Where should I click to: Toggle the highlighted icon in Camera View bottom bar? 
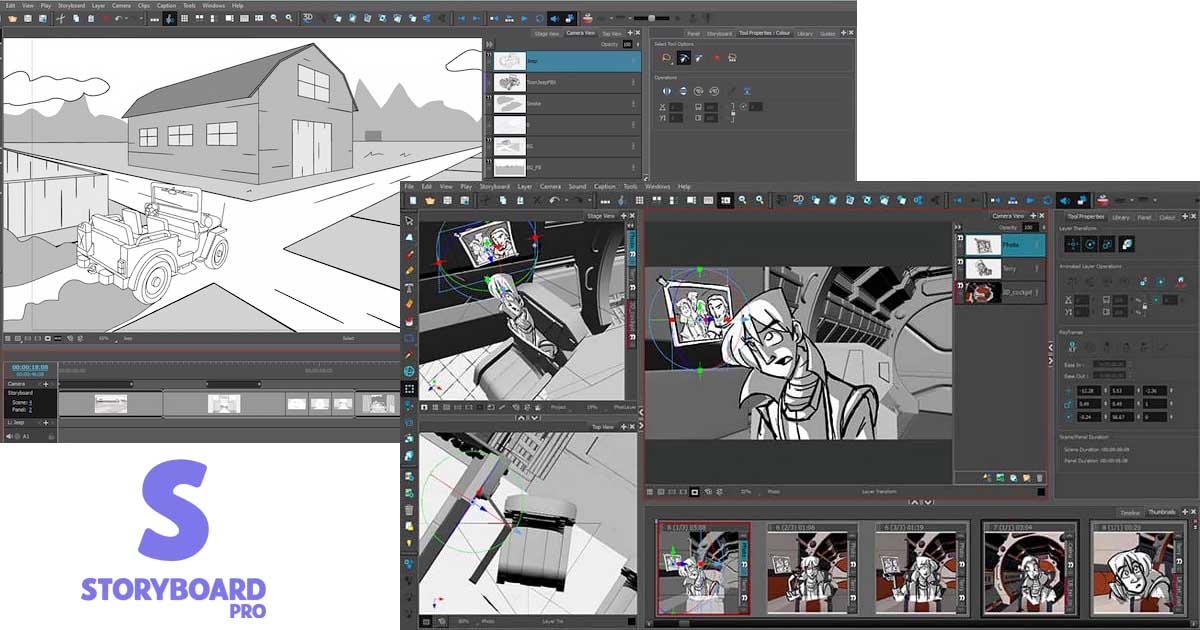coord(694,492)
